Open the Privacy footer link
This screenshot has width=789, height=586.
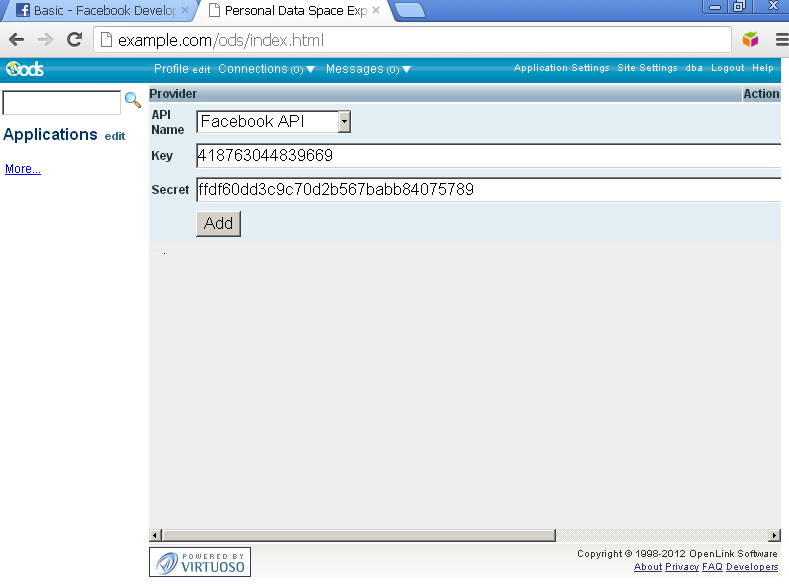[x=682, y=567]
